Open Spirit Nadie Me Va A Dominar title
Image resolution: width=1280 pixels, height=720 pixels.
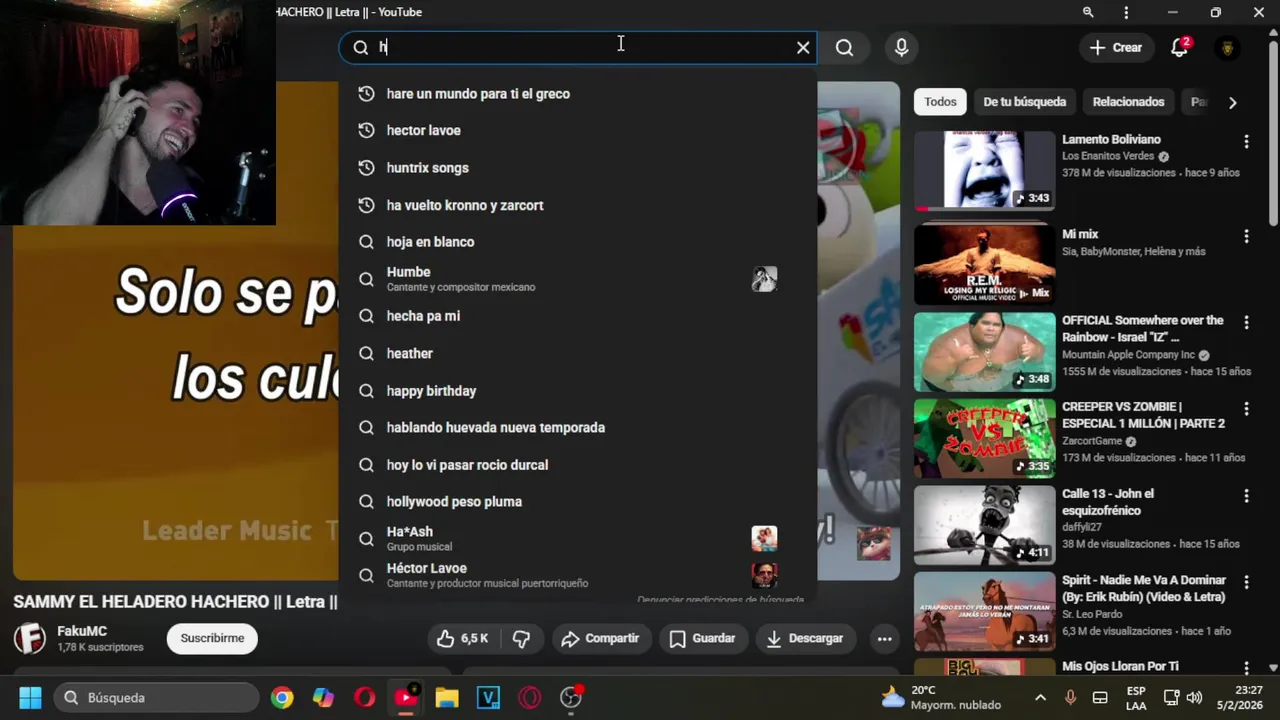coord(1143,588)
